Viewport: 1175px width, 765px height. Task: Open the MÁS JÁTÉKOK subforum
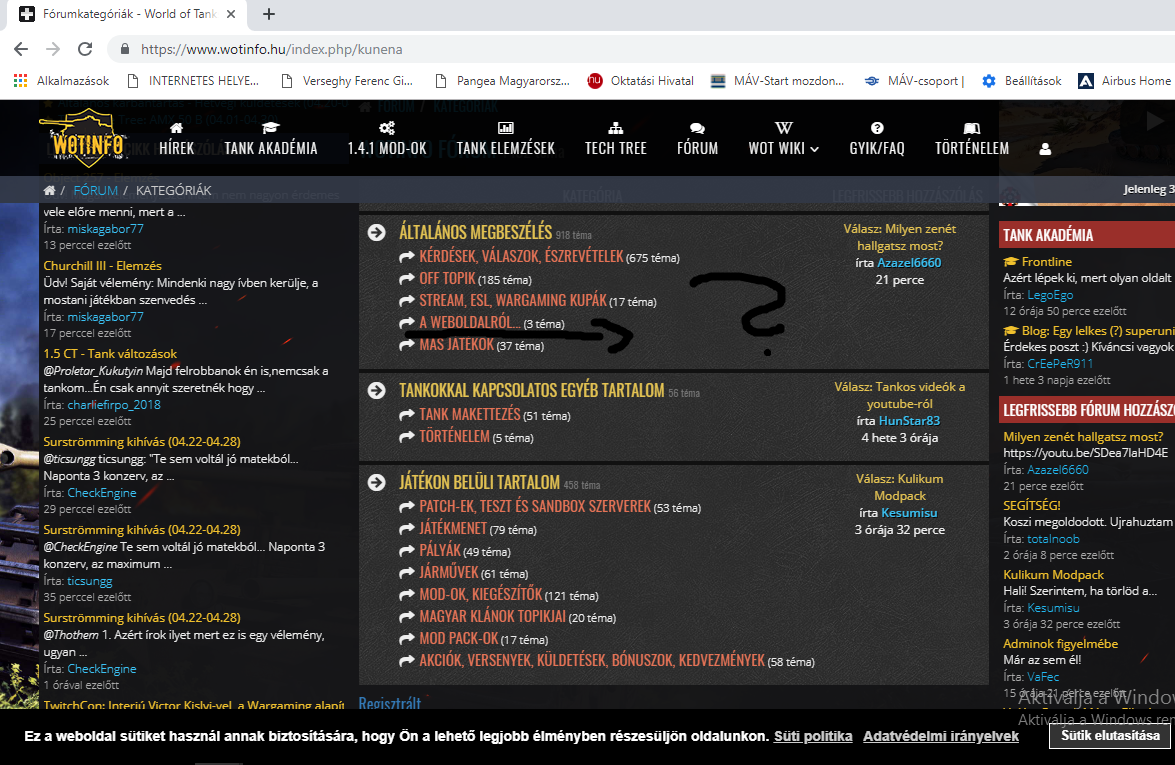pos(456,345)
